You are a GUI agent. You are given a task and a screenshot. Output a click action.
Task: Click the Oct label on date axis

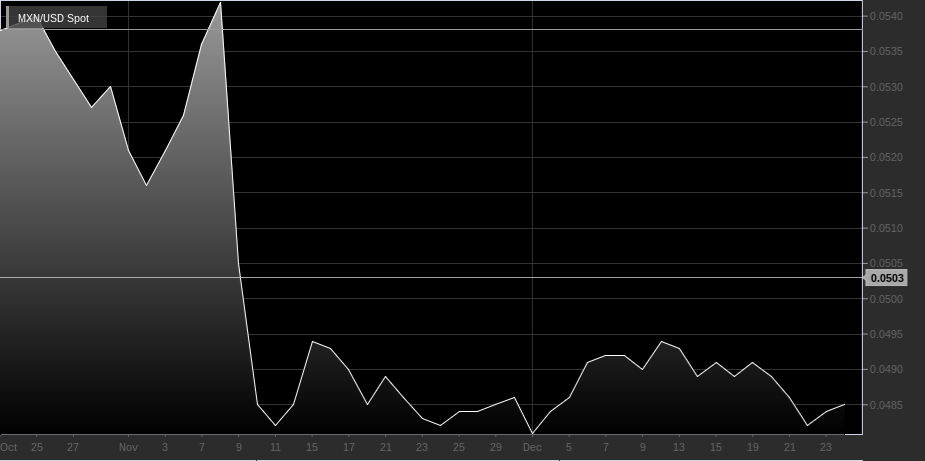tap(9, 447)
